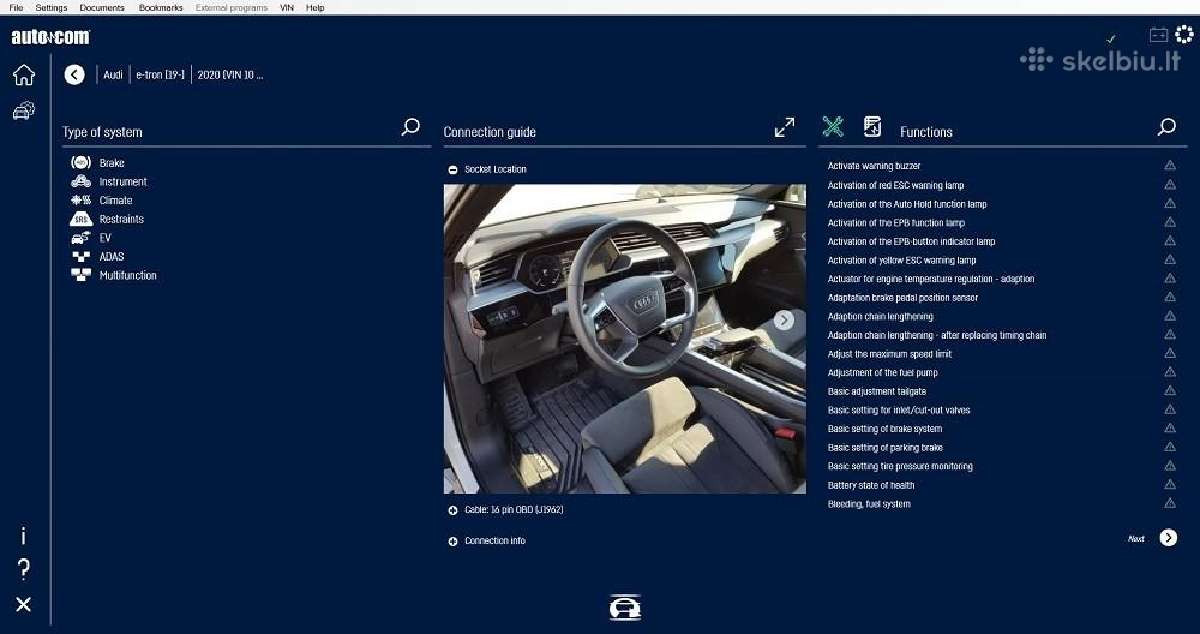1200x634 pixels.
Task: Open the help question mark icon
Action: pyautogui.click(x=23, y=570)
